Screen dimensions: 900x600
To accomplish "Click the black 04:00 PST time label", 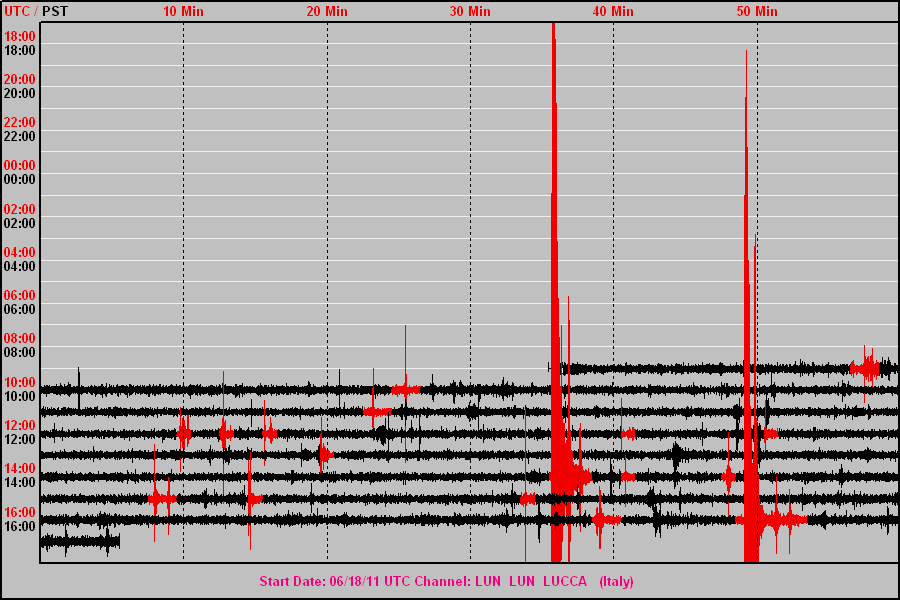I will click(x=20, y=266).
